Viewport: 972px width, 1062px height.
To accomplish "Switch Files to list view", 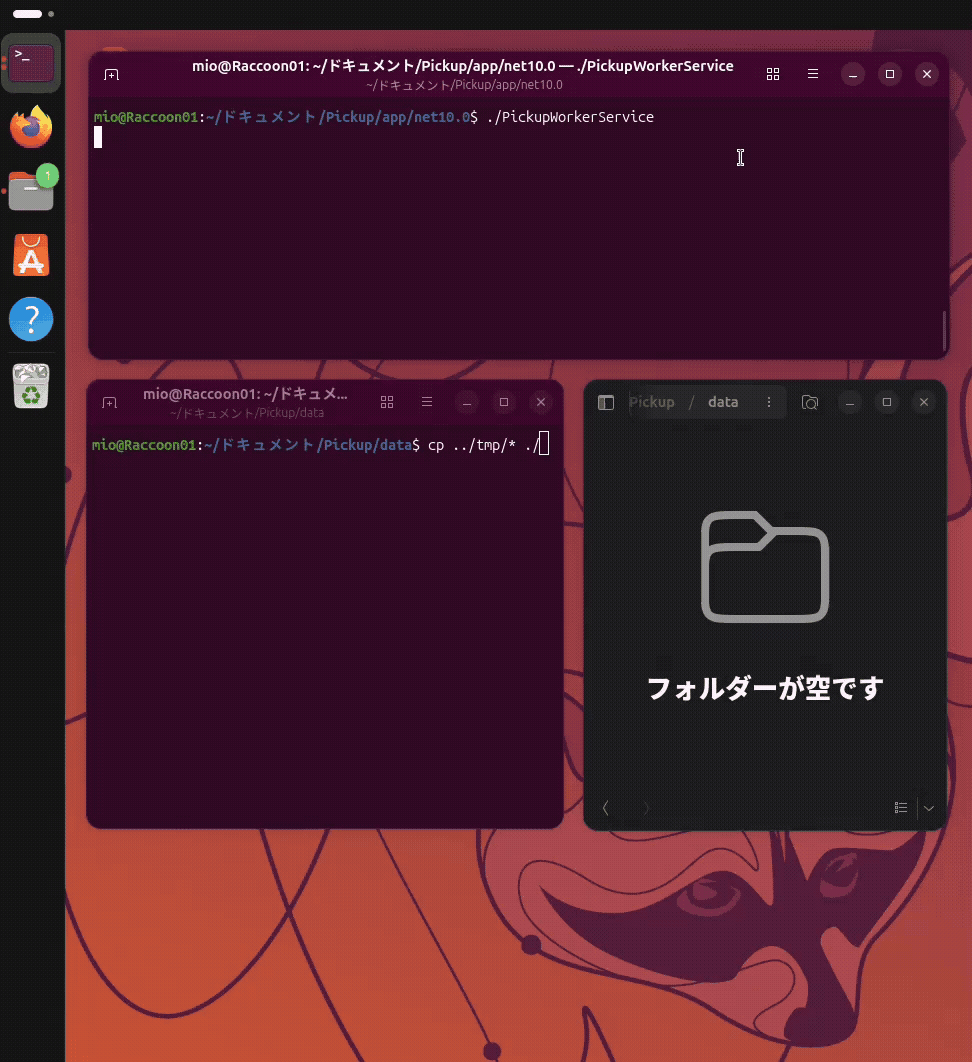I will 901,807.
